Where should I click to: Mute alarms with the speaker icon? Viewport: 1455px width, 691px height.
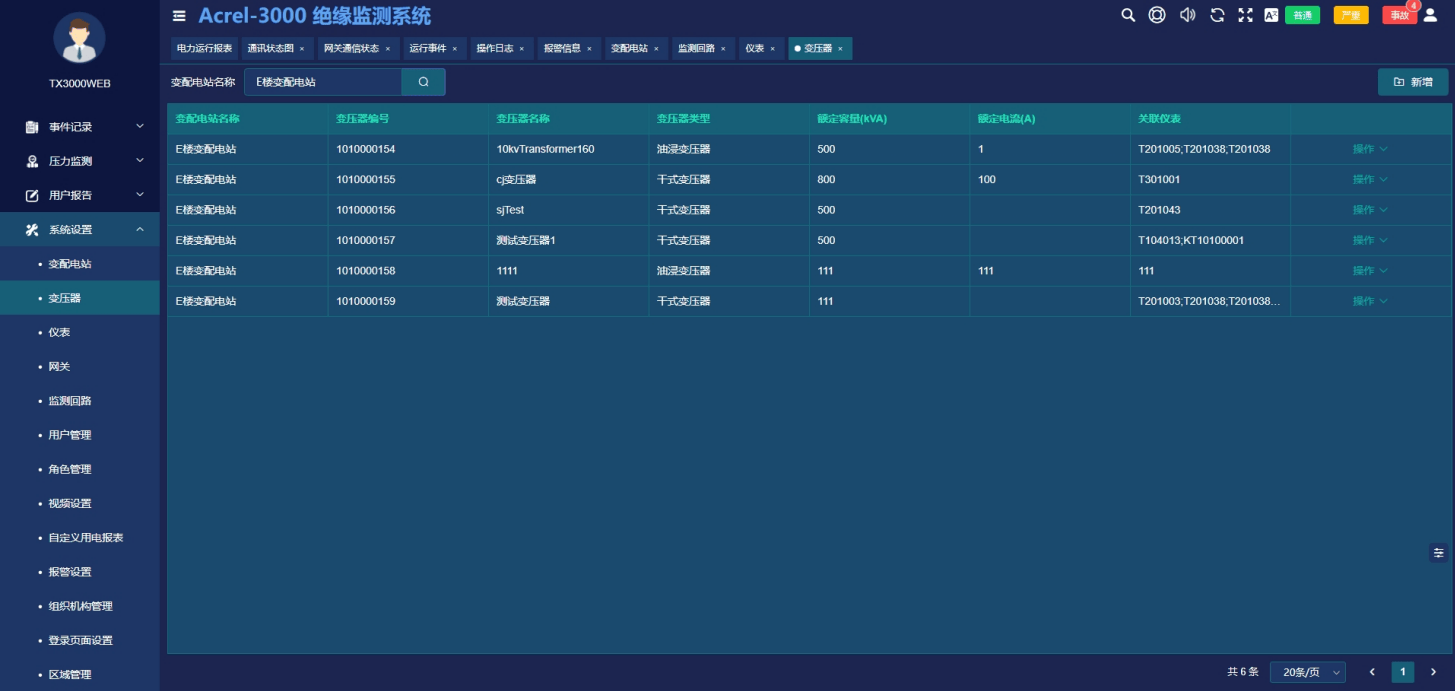[x=1187, y=15]
